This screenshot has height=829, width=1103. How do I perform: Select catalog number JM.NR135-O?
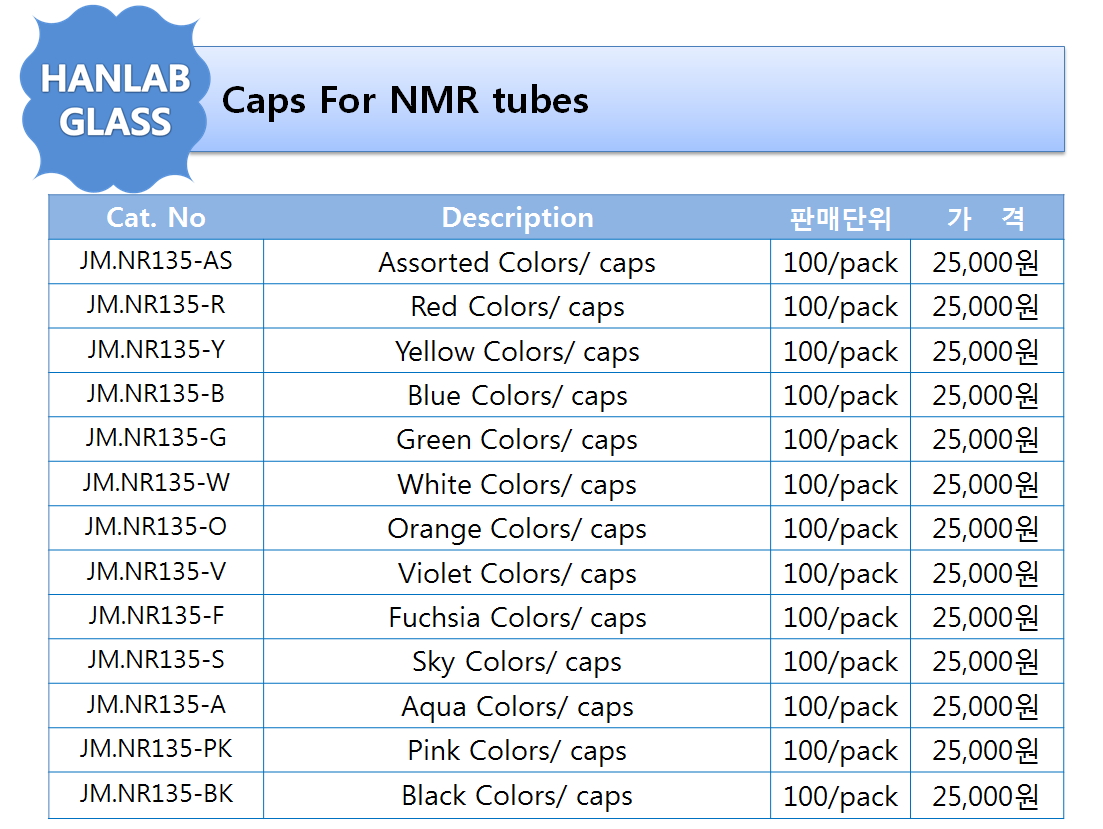point(155,527)
